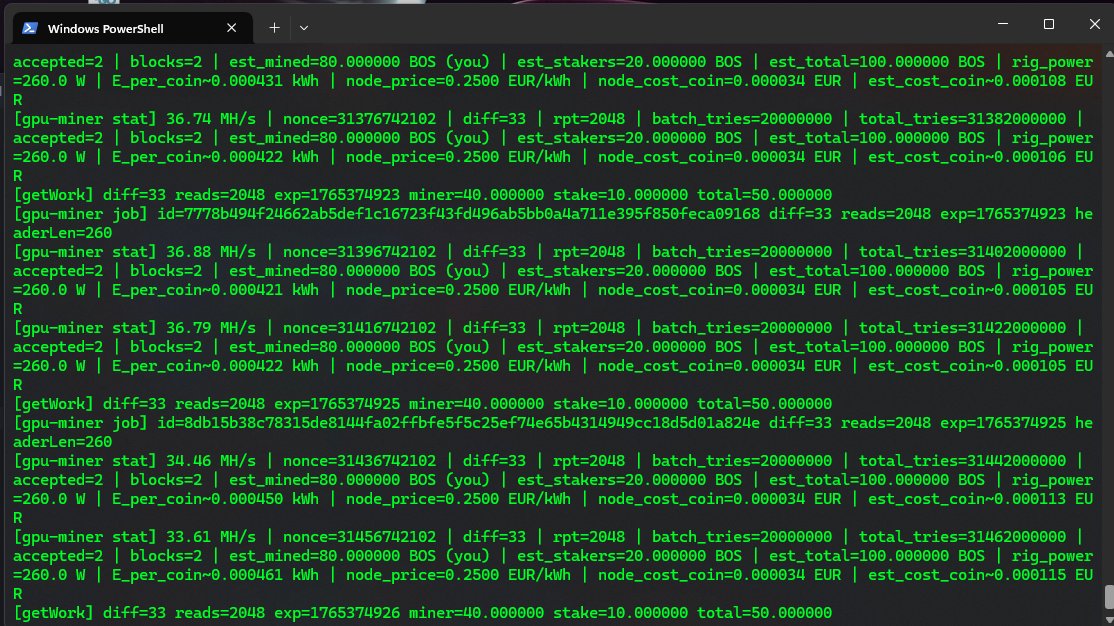Click 'nonce=31416742102' in the output
The image size is (1114, 626).
coord(359,328)
